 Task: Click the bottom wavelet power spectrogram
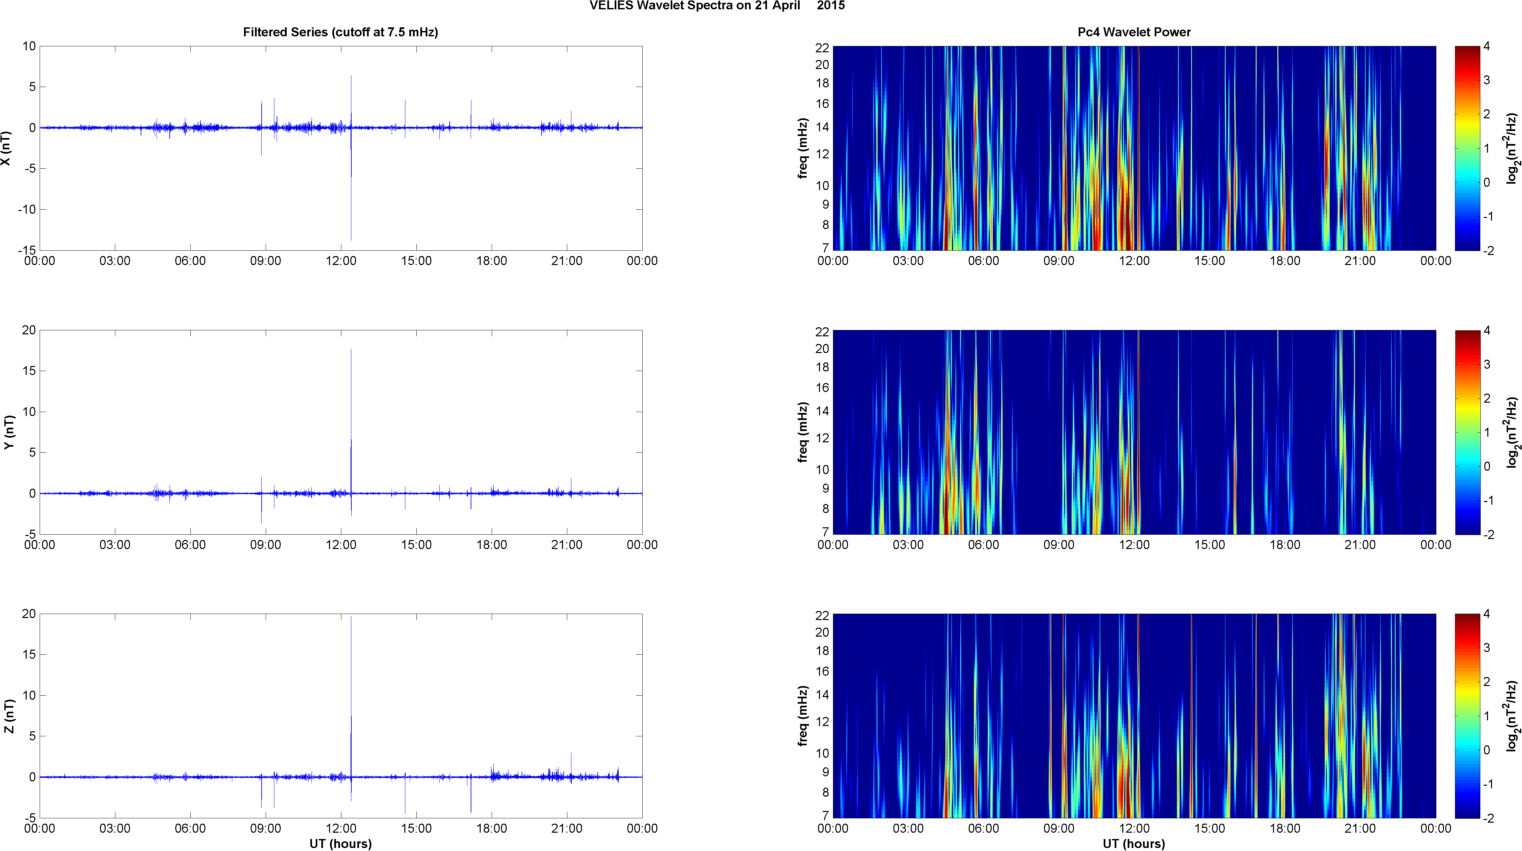1133,716
